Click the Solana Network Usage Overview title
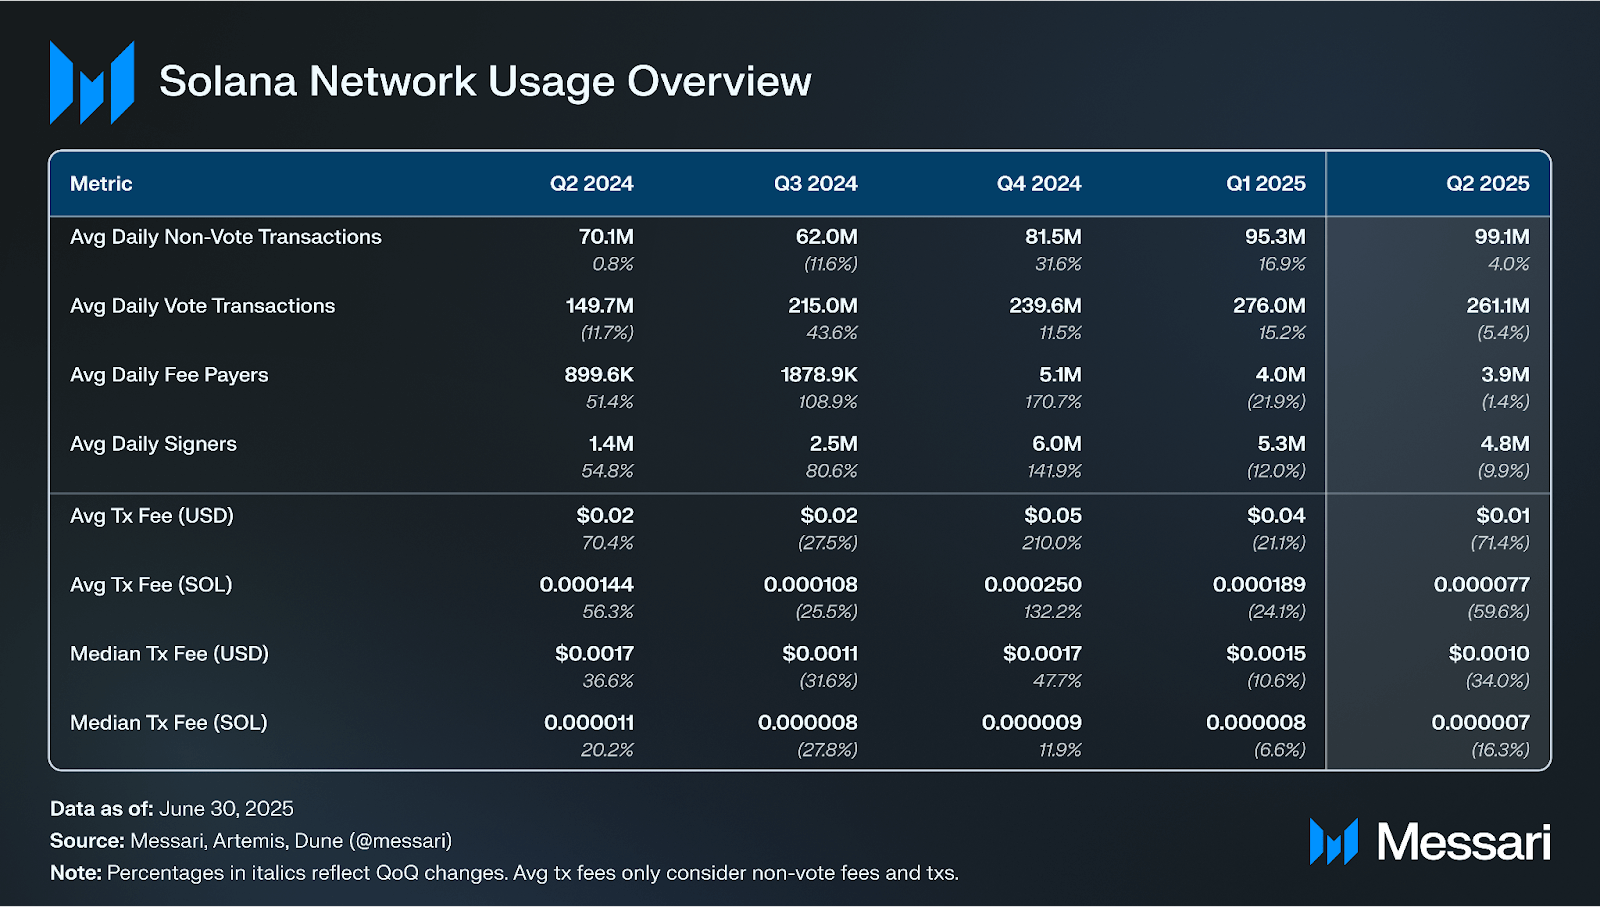 click(x=485, y=81)
